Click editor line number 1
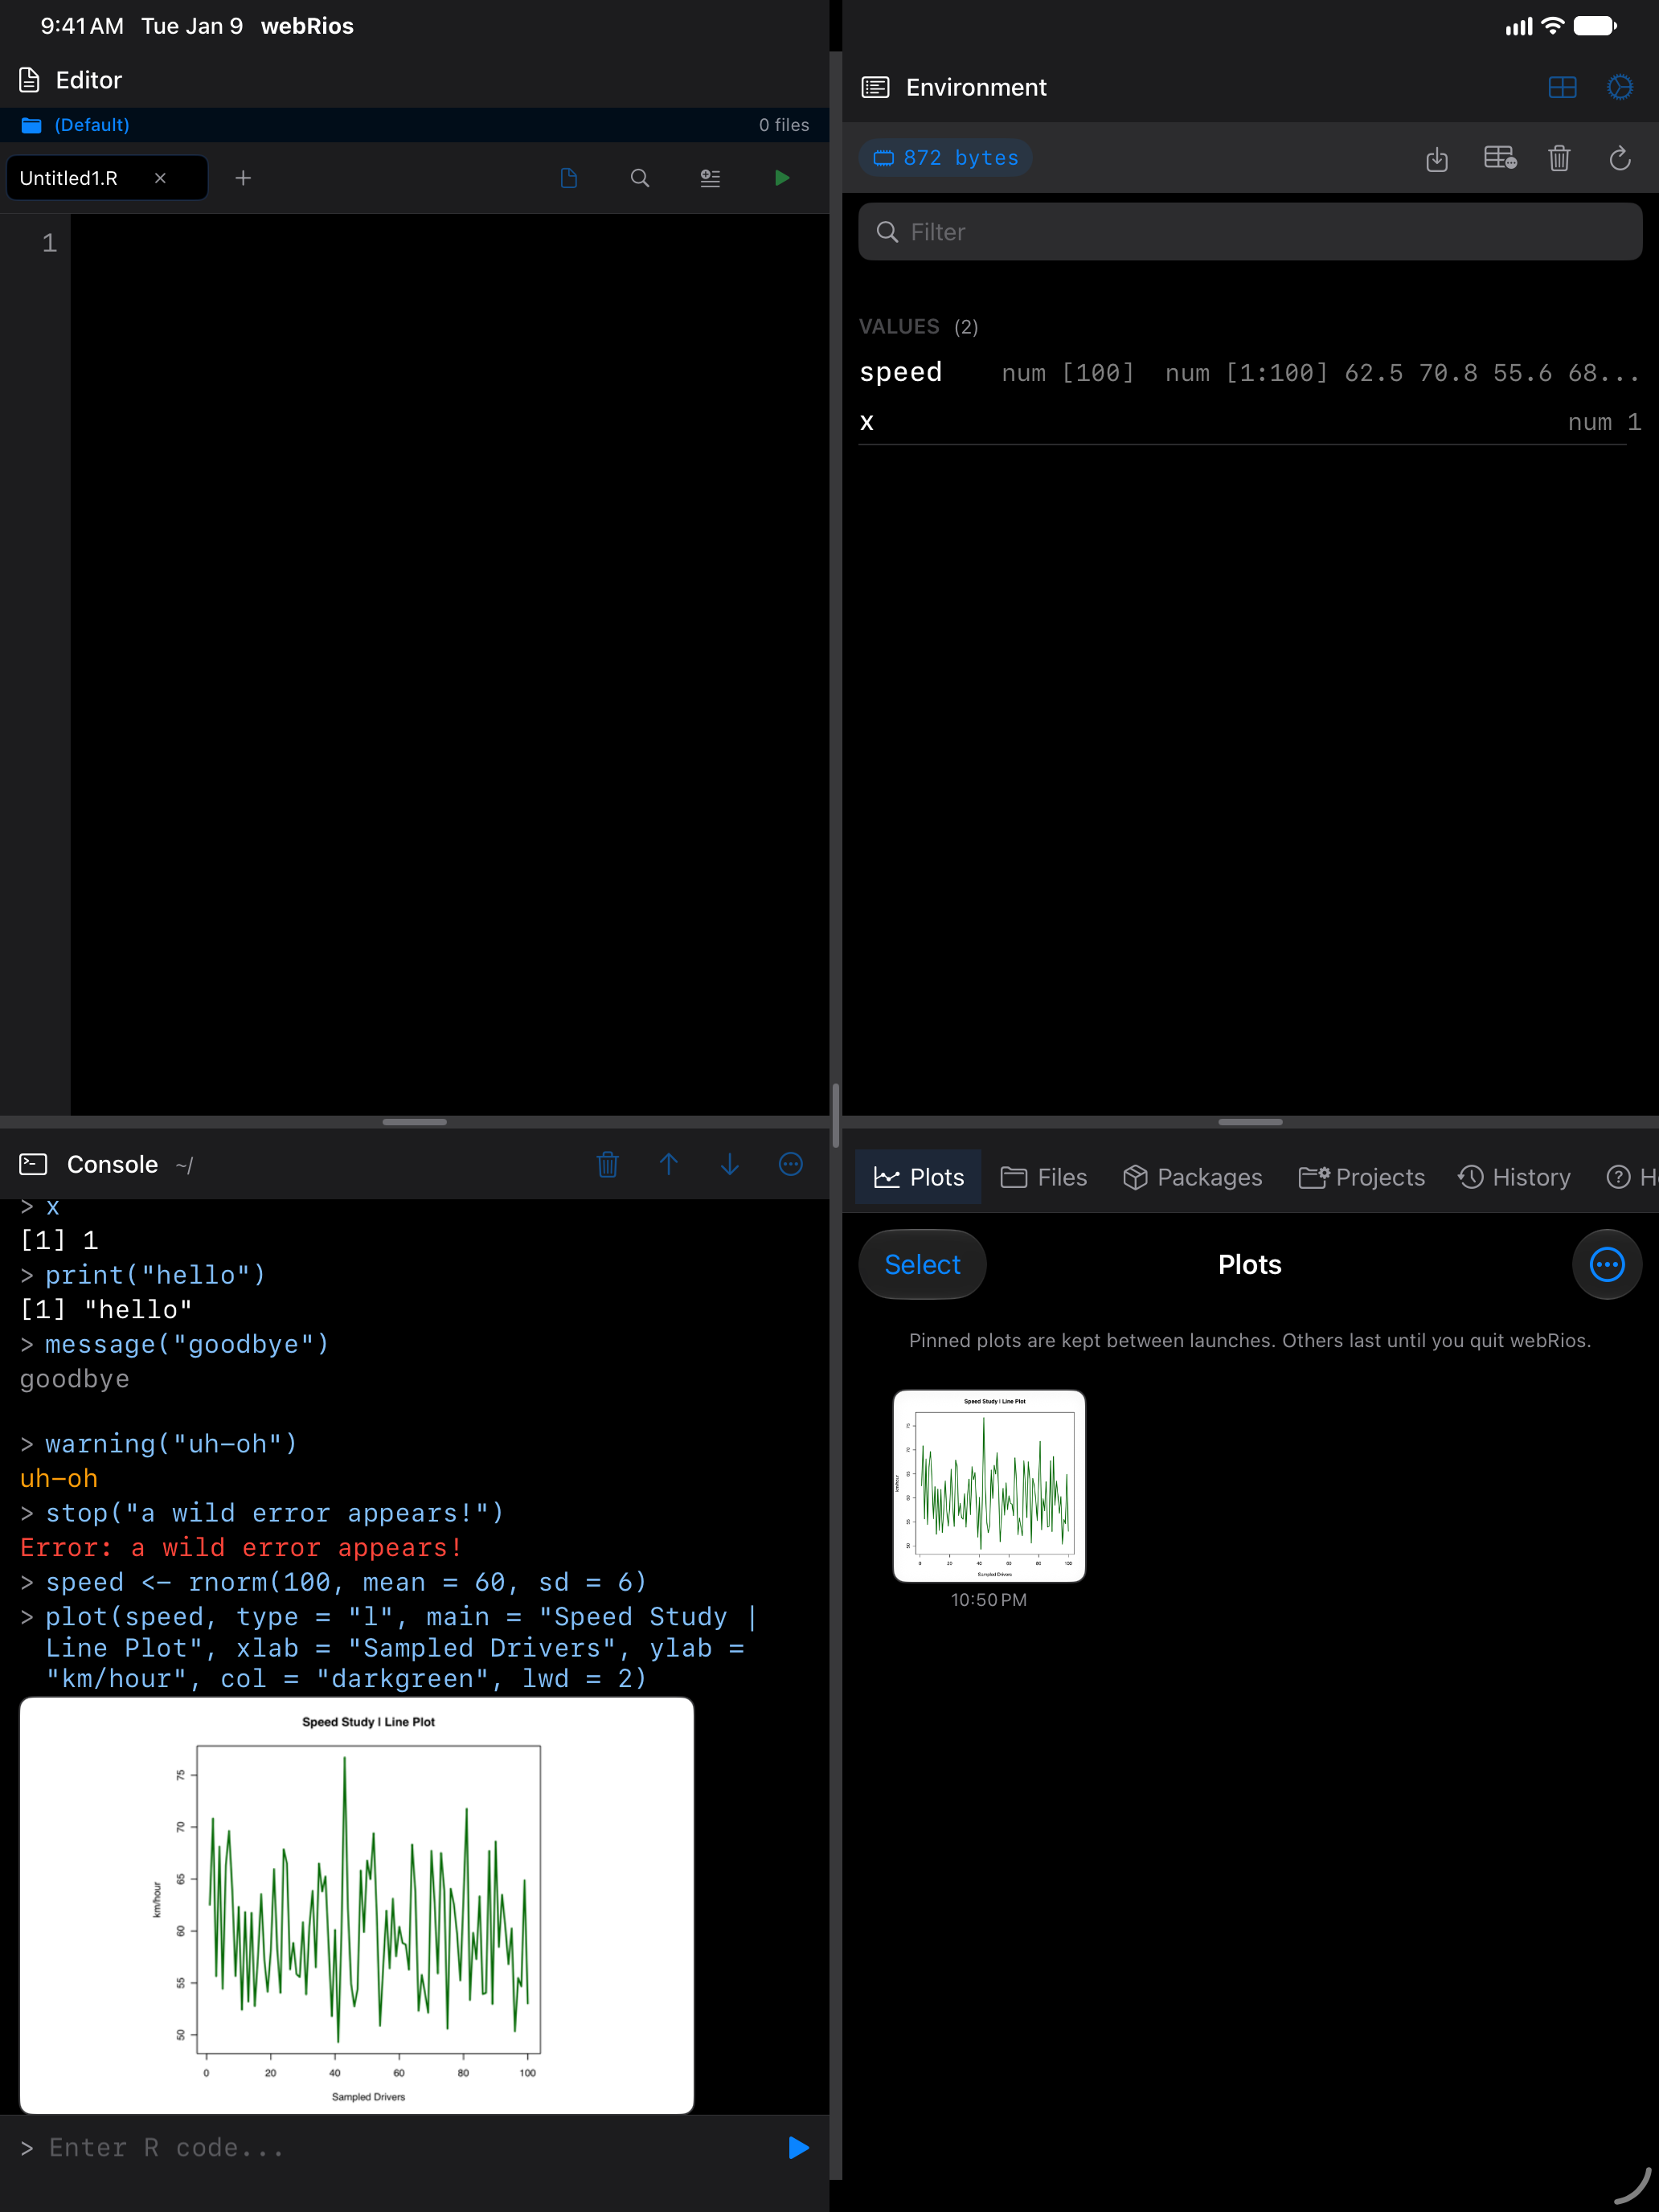The height and width of the screenshot is (2212, 1659). coord(49,243)
